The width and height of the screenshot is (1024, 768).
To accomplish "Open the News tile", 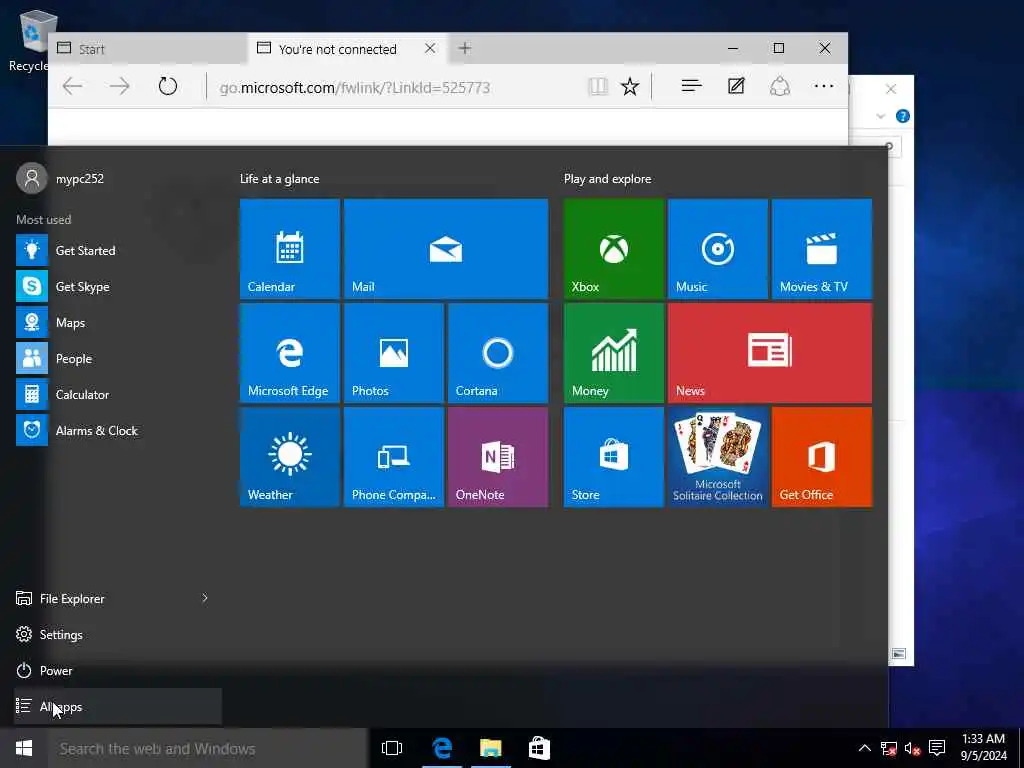I will 770,353.
